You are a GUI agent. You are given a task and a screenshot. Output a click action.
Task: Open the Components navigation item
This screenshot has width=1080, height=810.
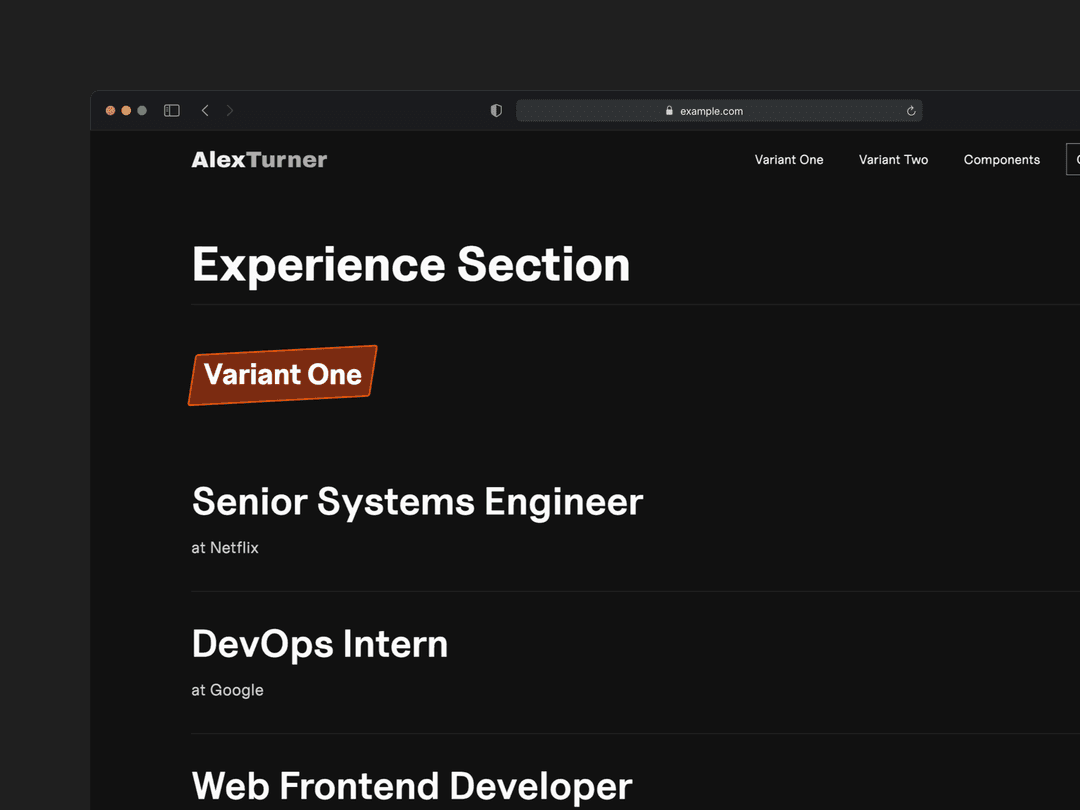coord(1002,160)
